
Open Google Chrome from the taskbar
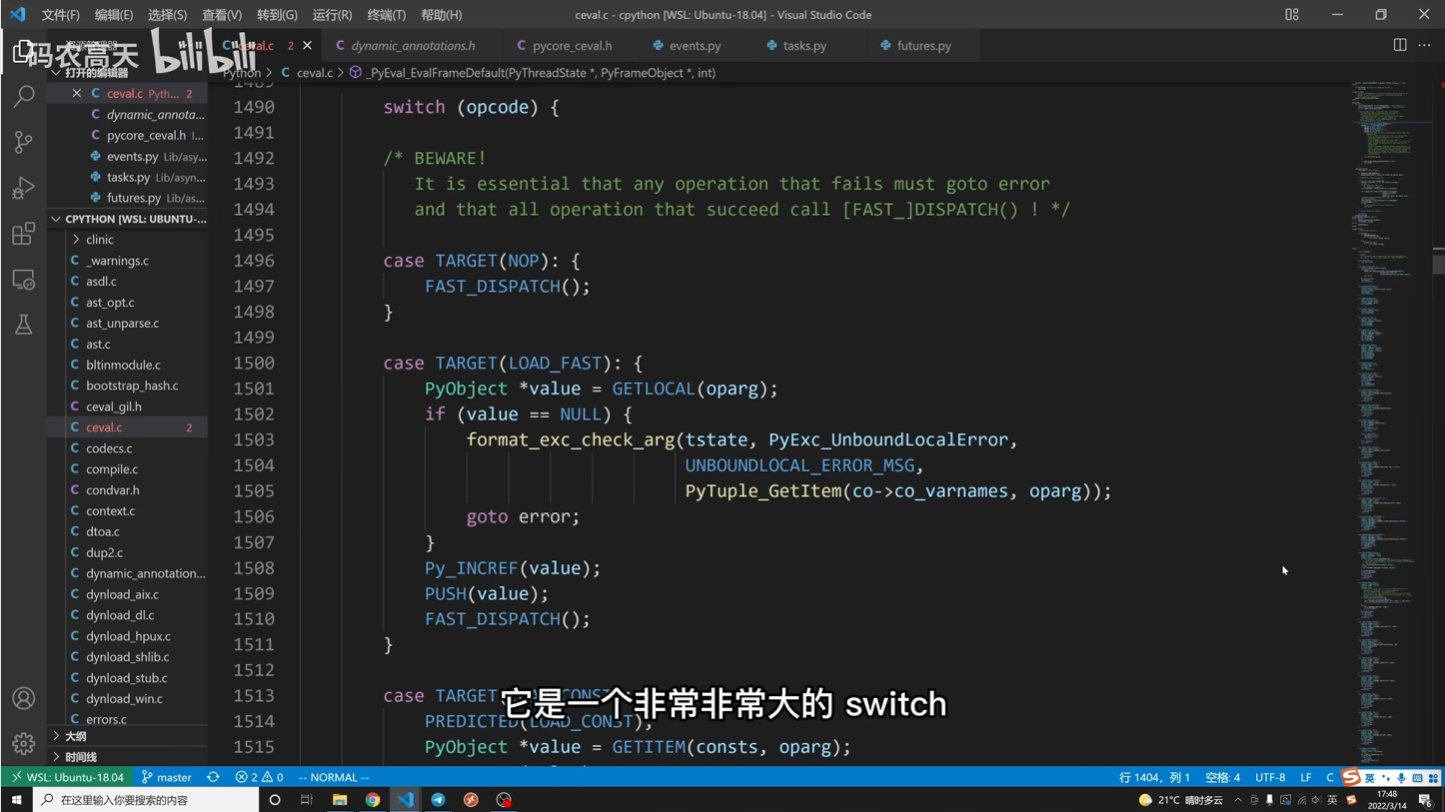pyautogui.click(x=372, y=800)
